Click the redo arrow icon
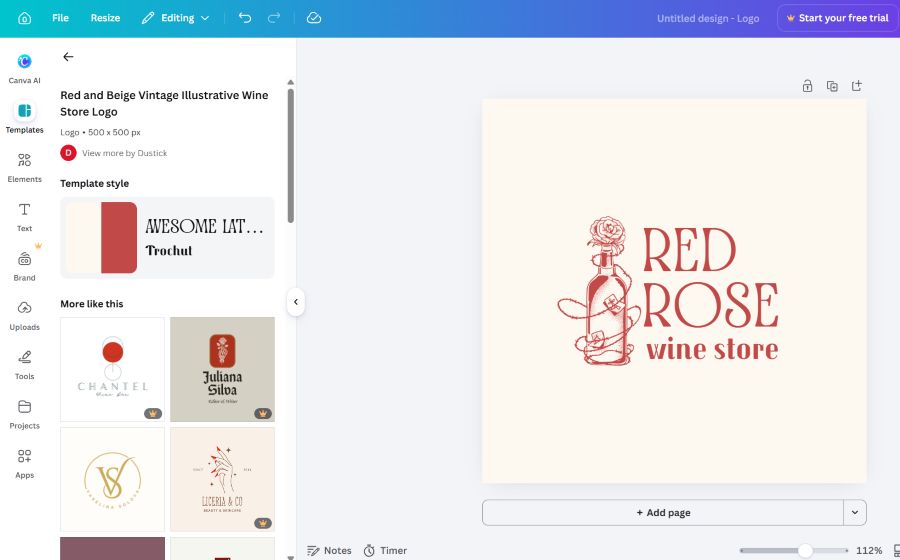The image size is (900, 560). [x=274, y=18]
